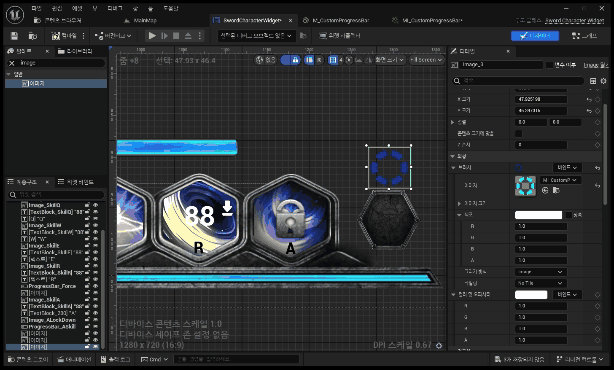Start play in editor
614x370 pixels.
[x=152, y=36]
